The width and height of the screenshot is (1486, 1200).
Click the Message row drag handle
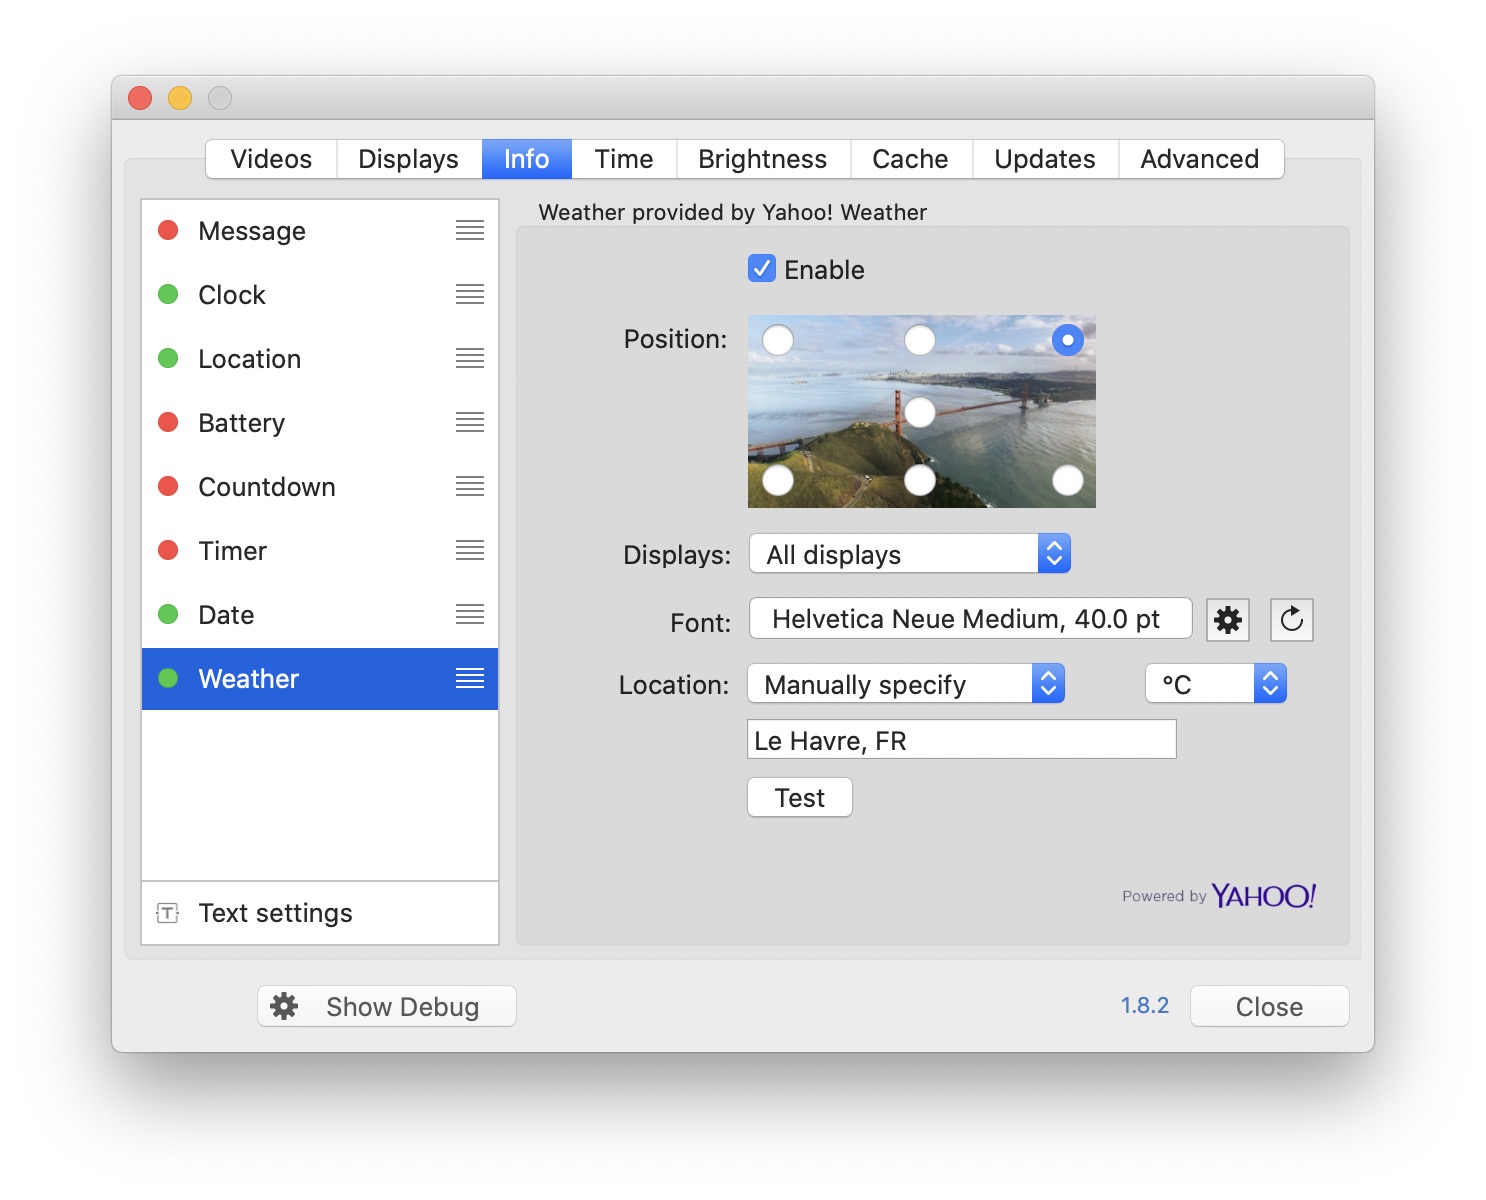[470, 231]
